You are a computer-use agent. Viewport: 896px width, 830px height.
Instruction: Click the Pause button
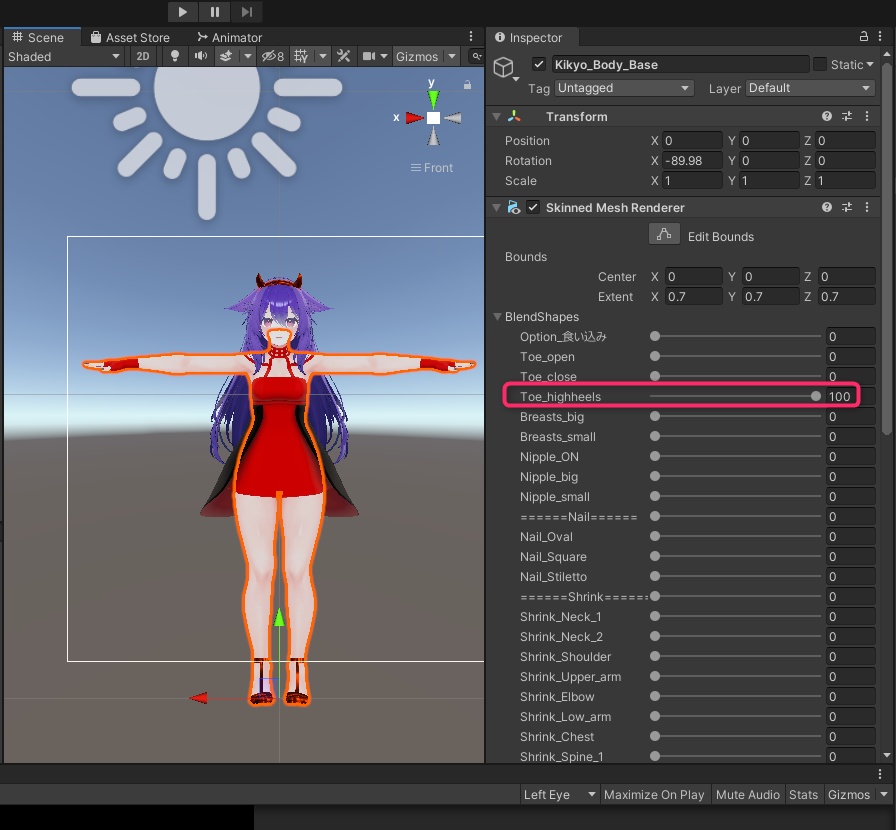(215, 11)
